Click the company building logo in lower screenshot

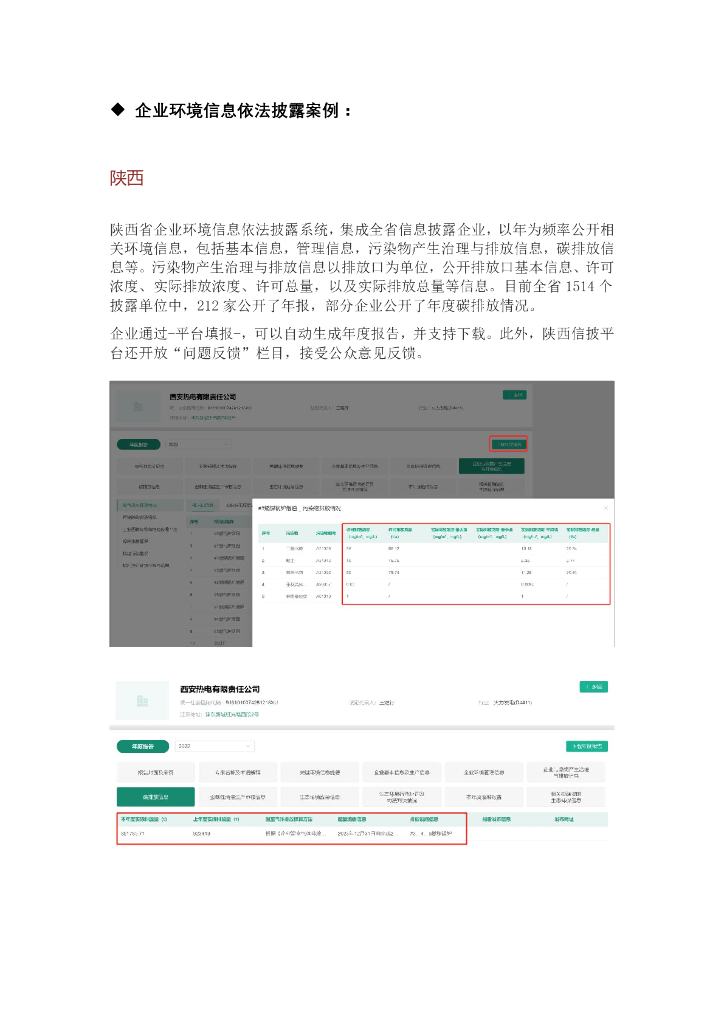[142, 701]
